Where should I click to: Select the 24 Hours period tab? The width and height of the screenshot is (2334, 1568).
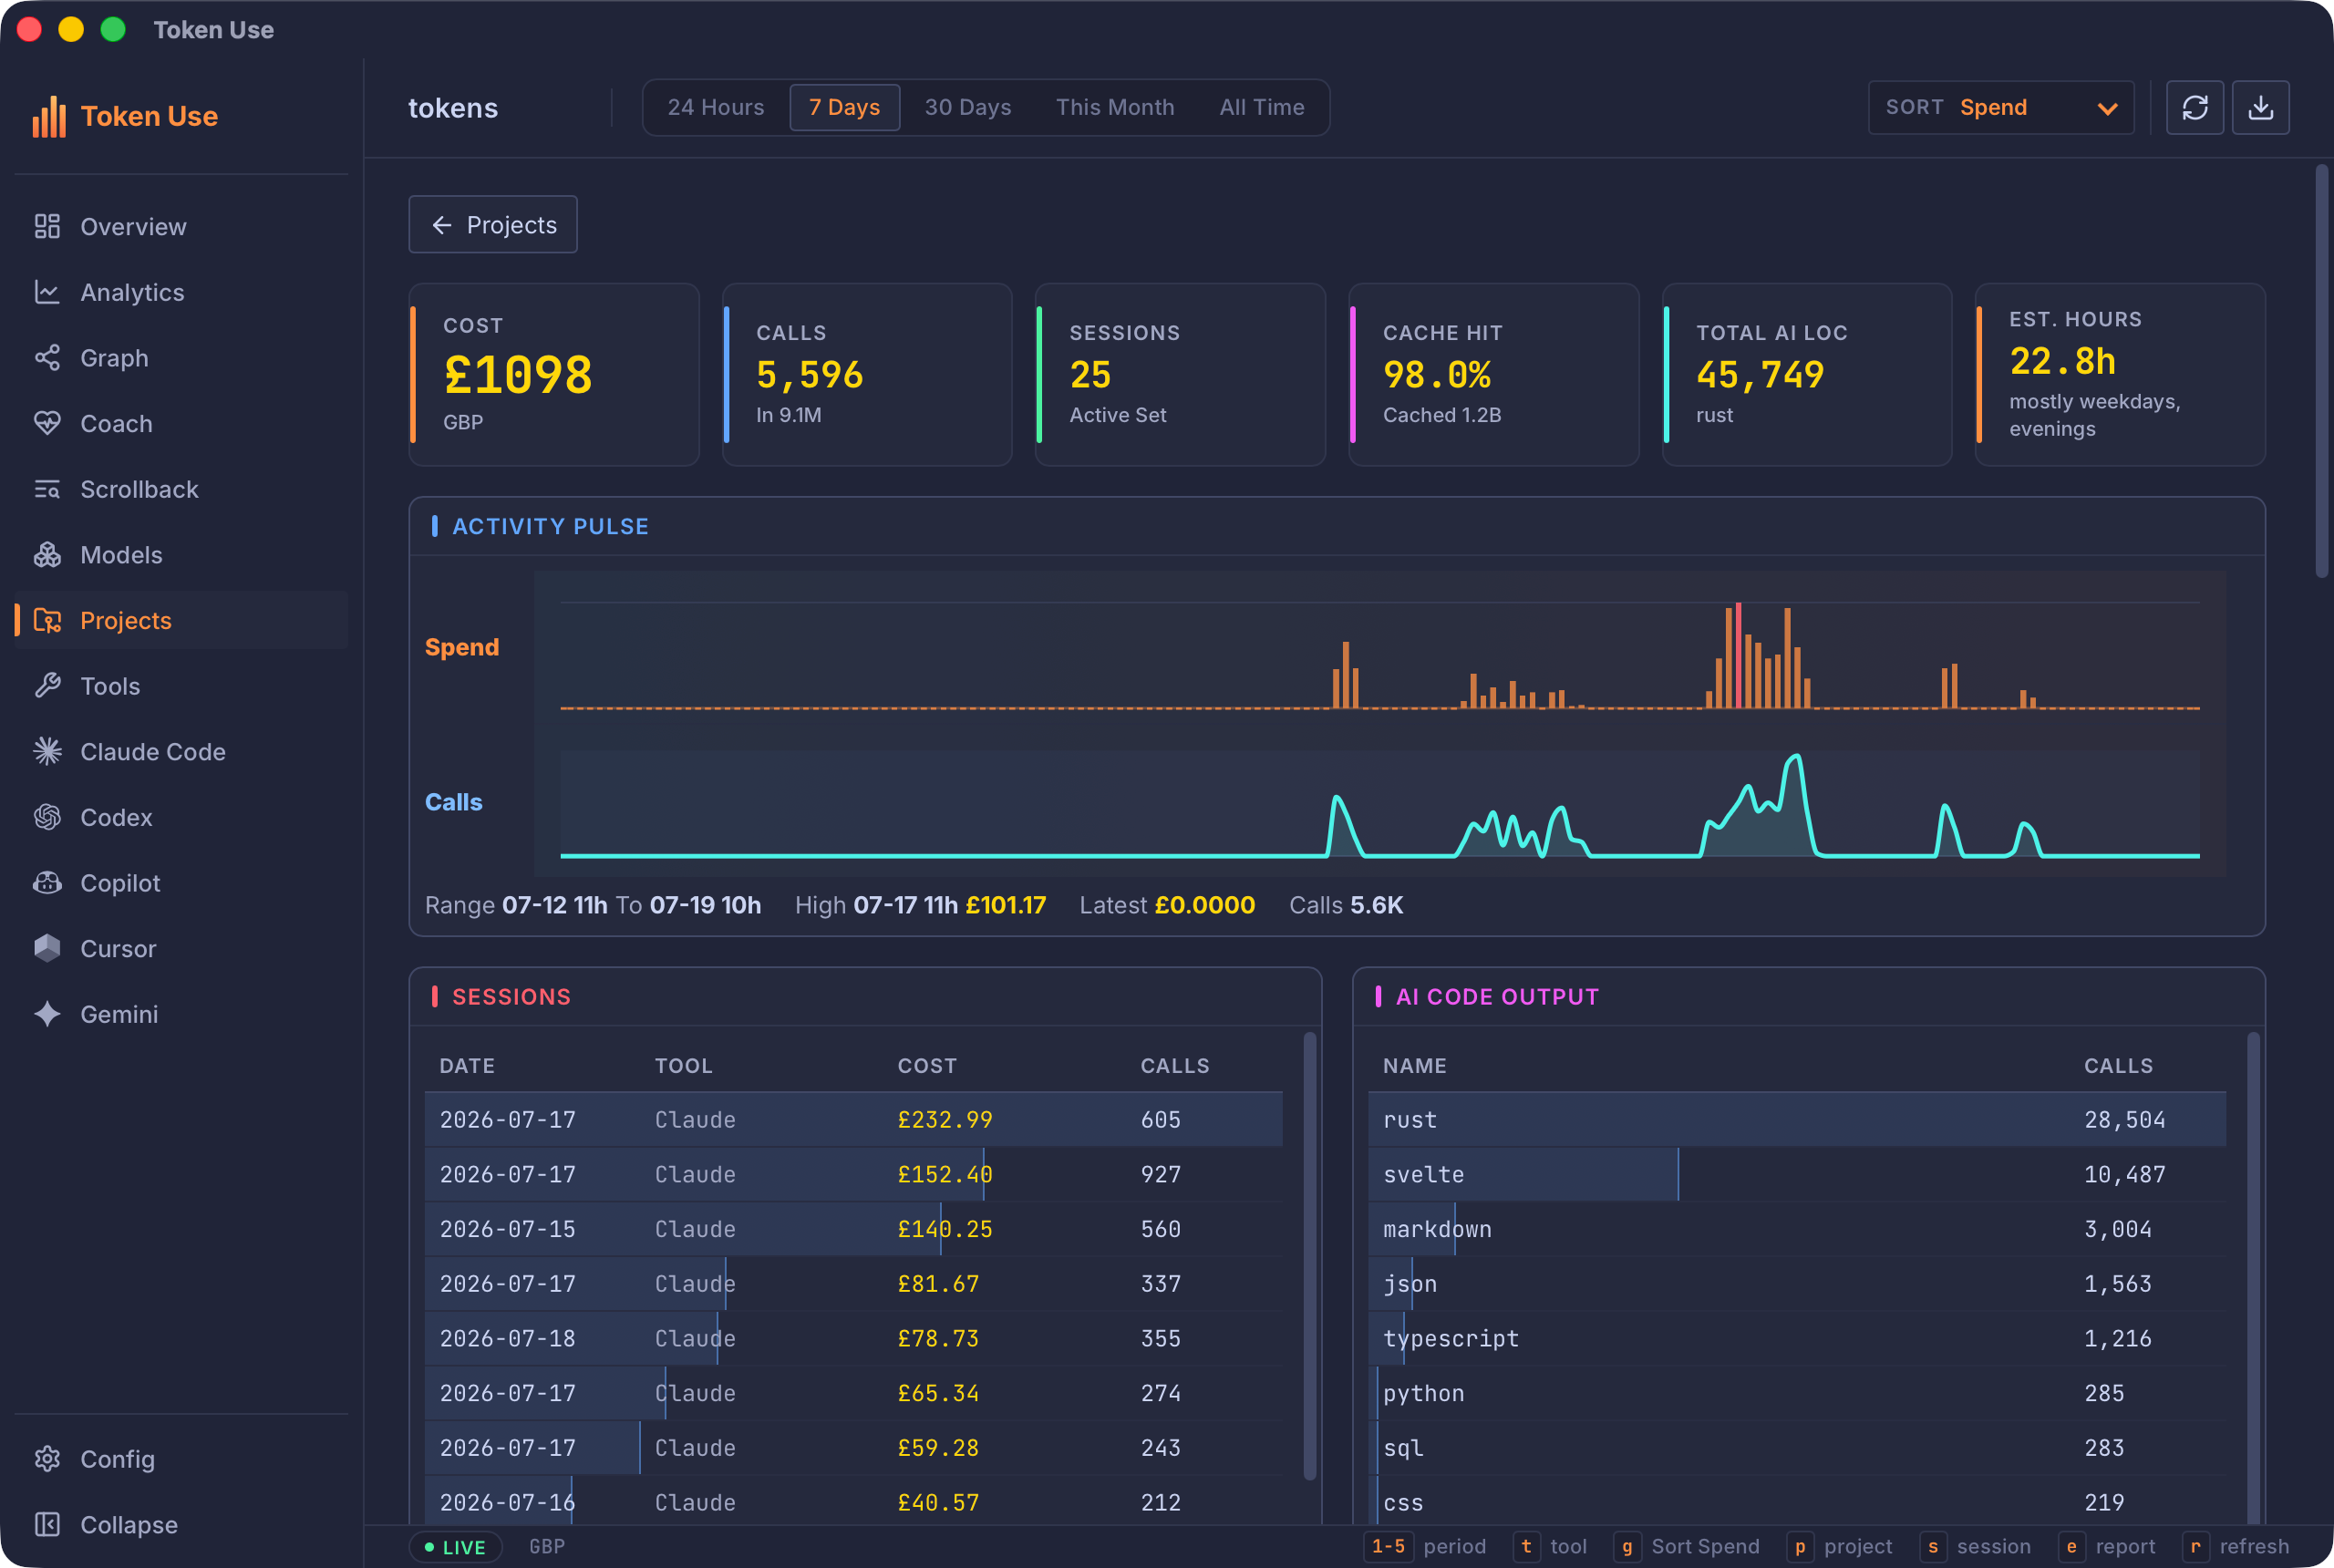716,107
